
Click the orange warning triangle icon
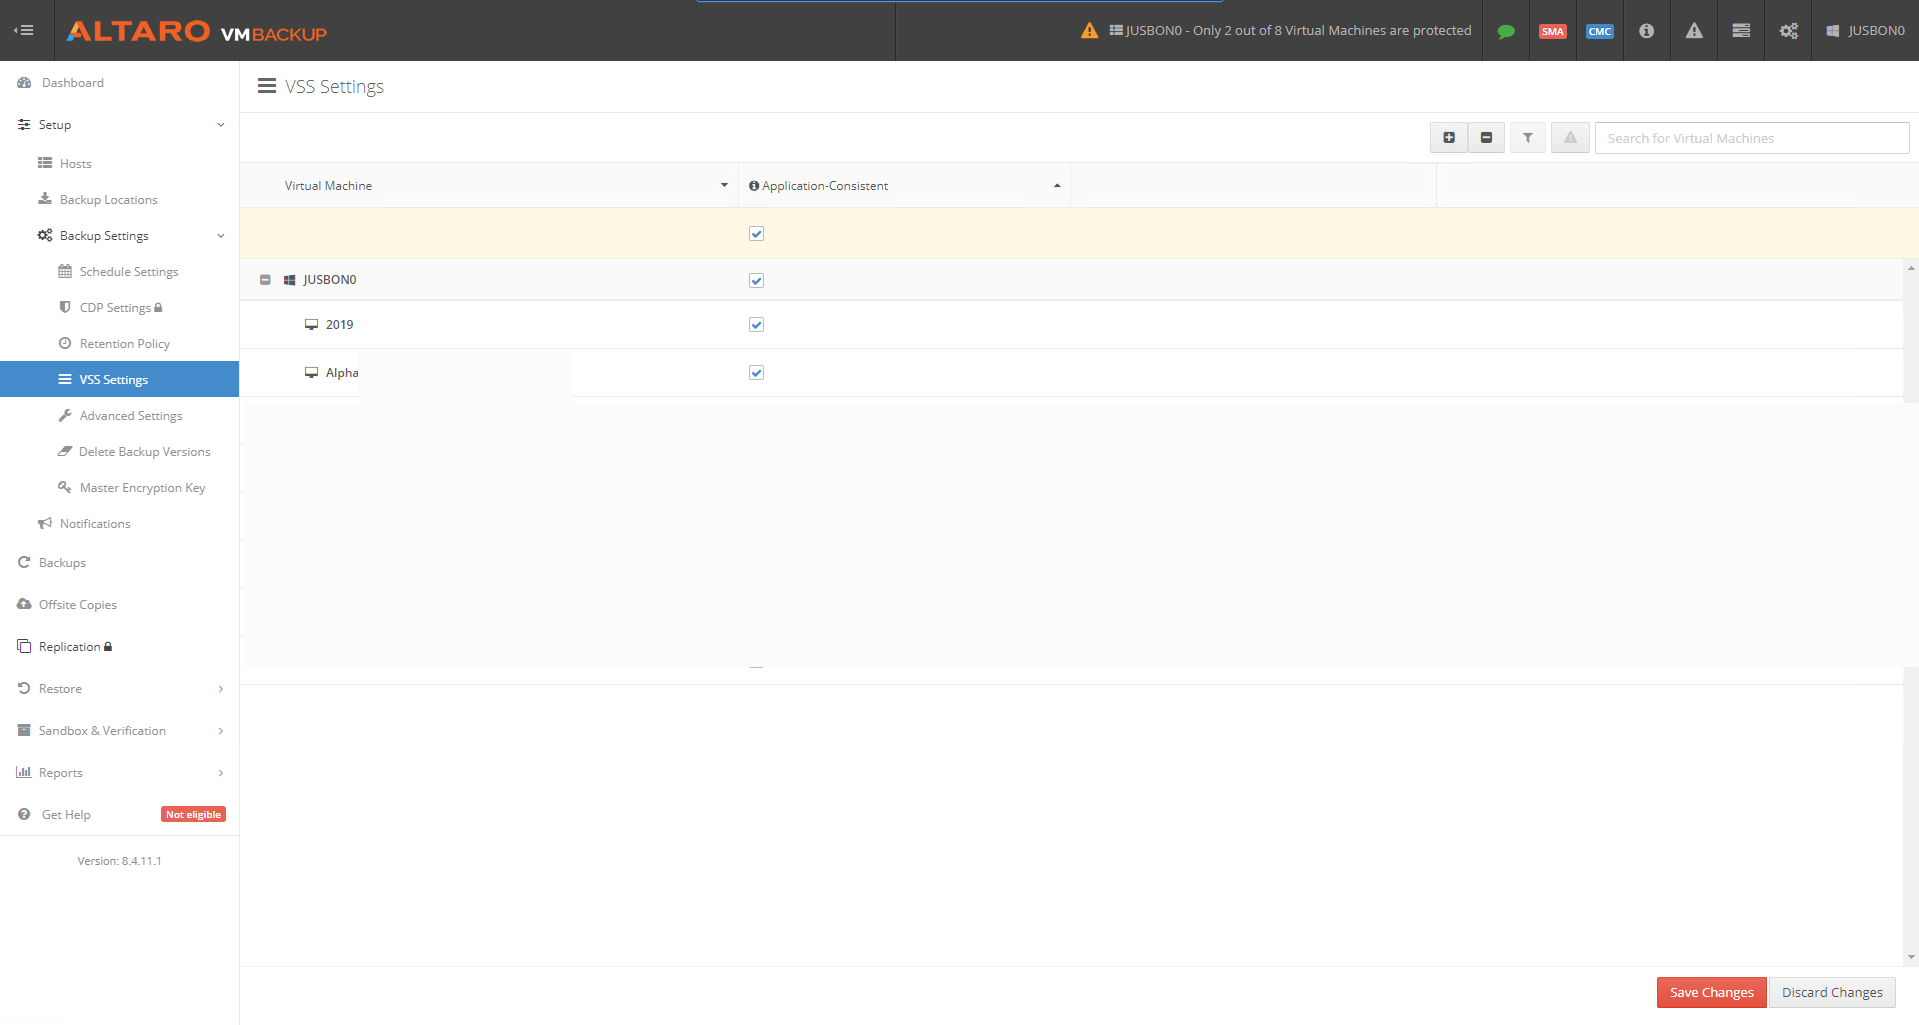tap(1090, 31)
